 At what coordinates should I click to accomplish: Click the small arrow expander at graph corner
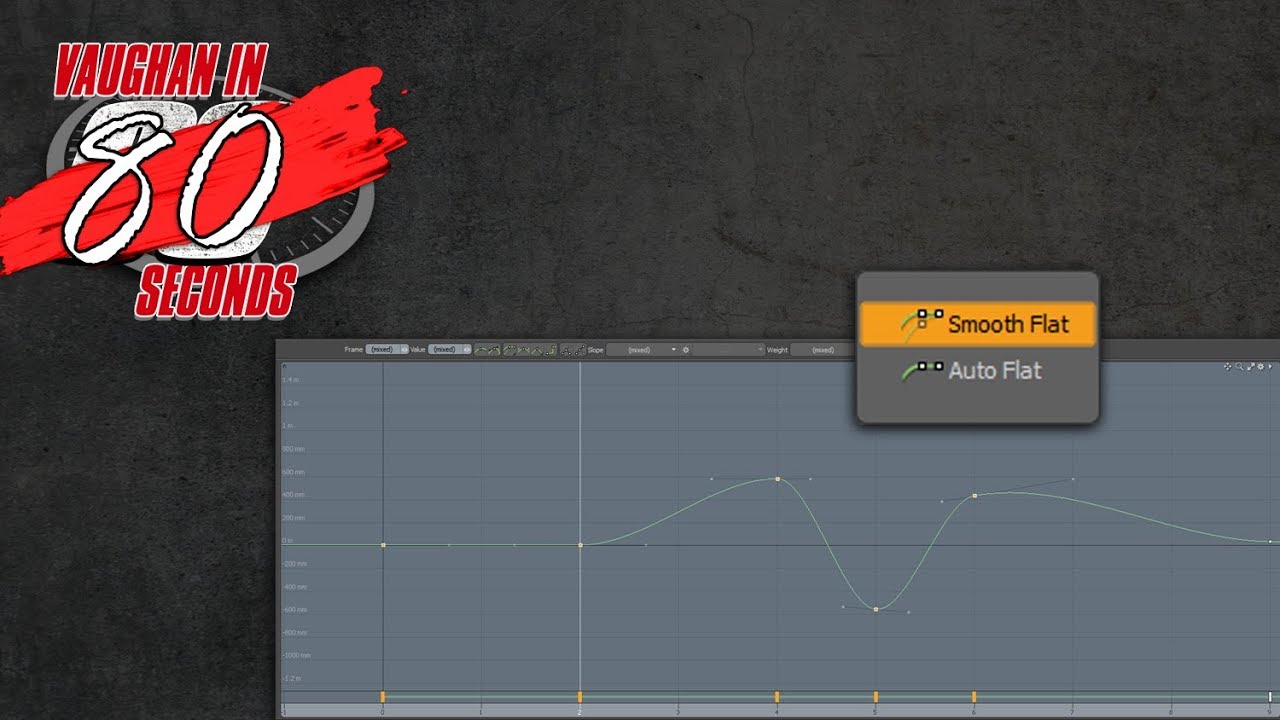click(1270, 367)
